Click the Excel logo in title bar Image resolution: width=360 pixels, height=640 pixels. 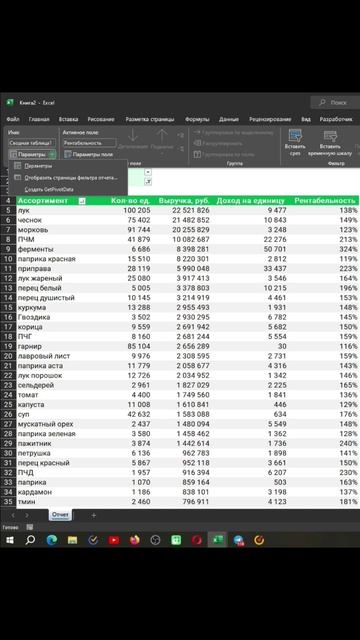(x=10, y=102)
